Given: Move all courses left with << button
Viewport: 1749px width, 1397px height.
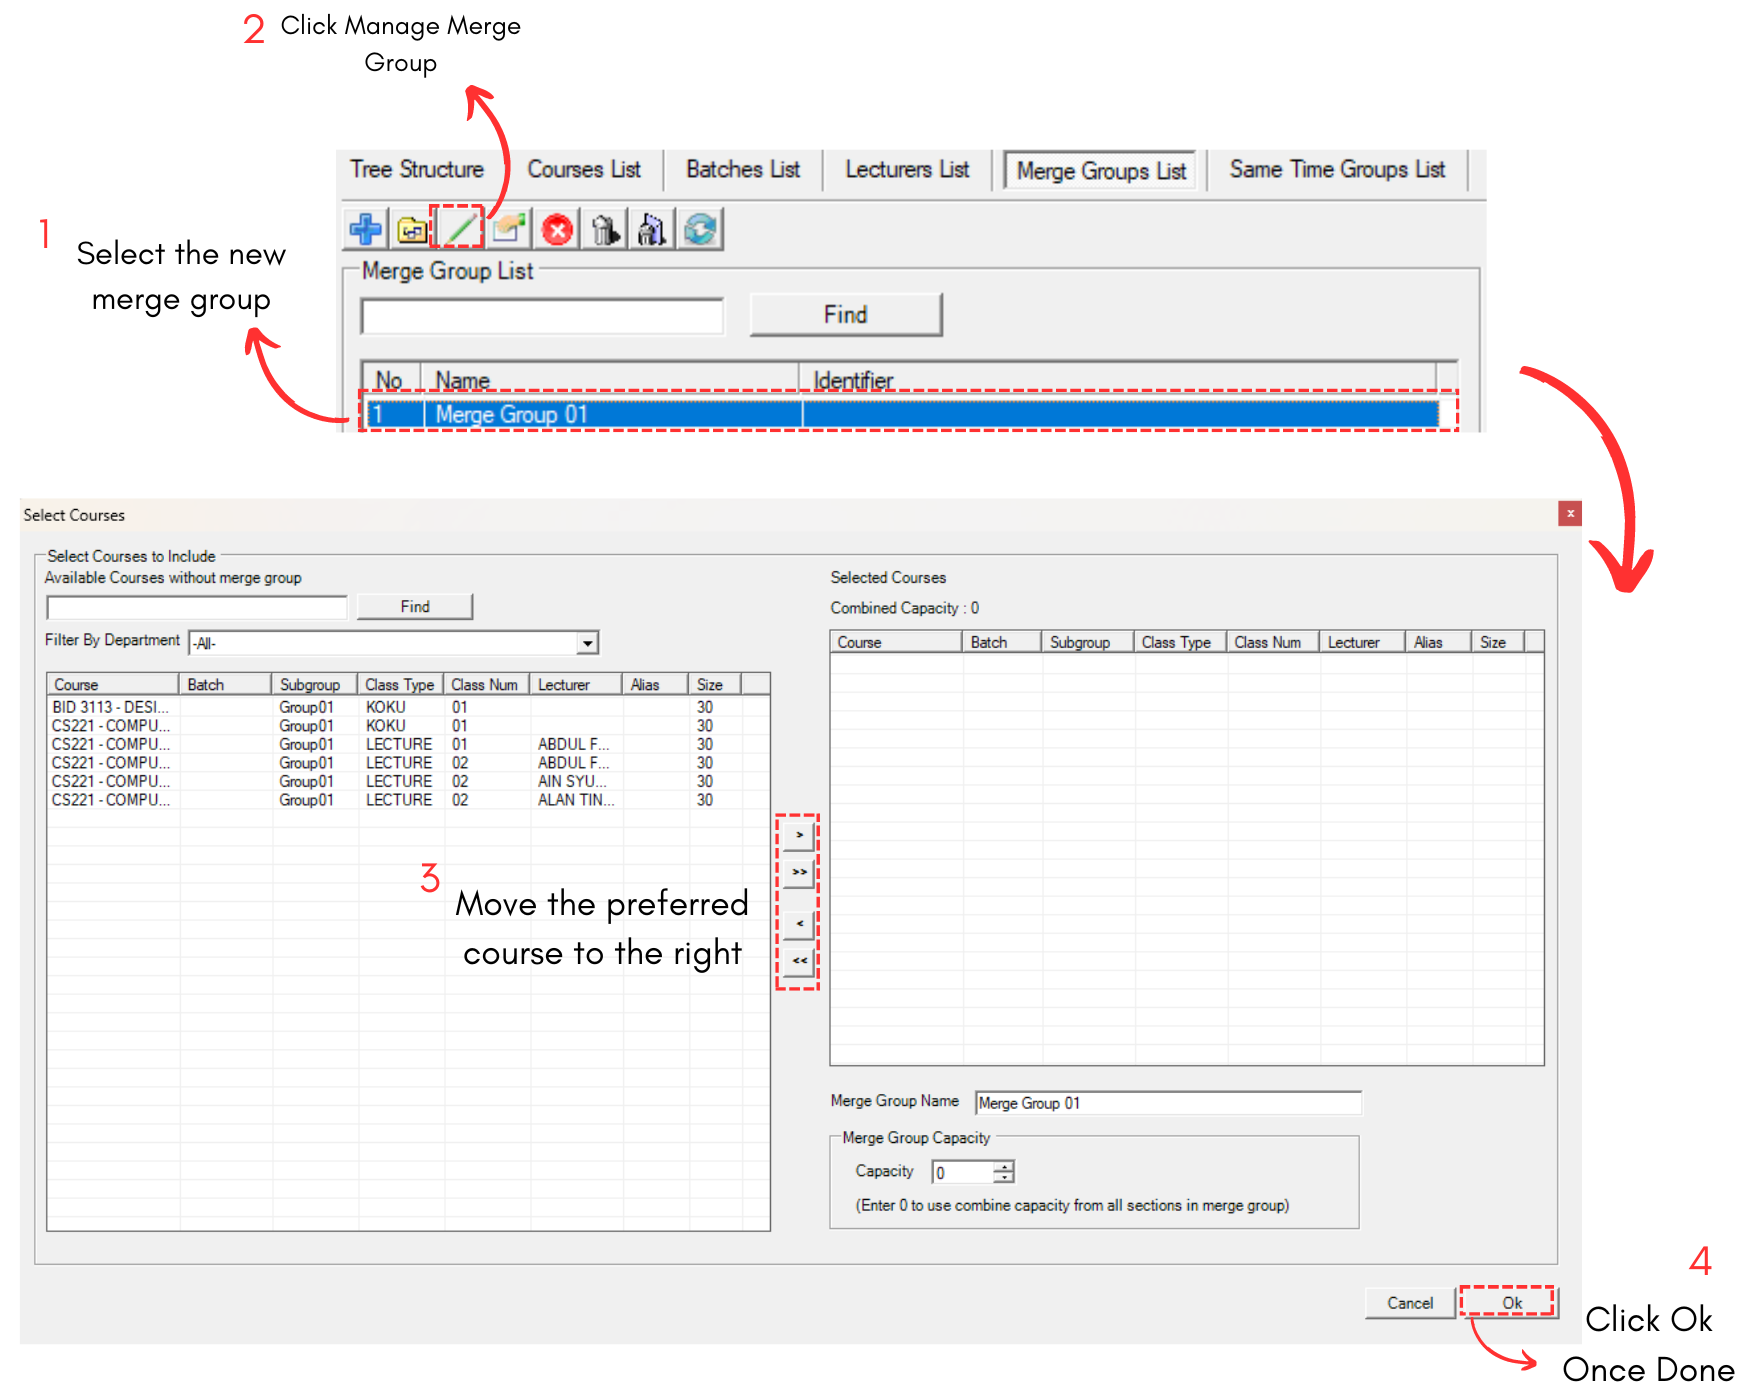Looking at the screenshot, I should coord(799,960).
